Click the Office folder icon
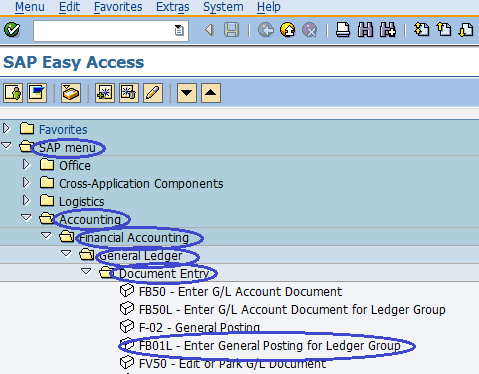 pos(47,165)
